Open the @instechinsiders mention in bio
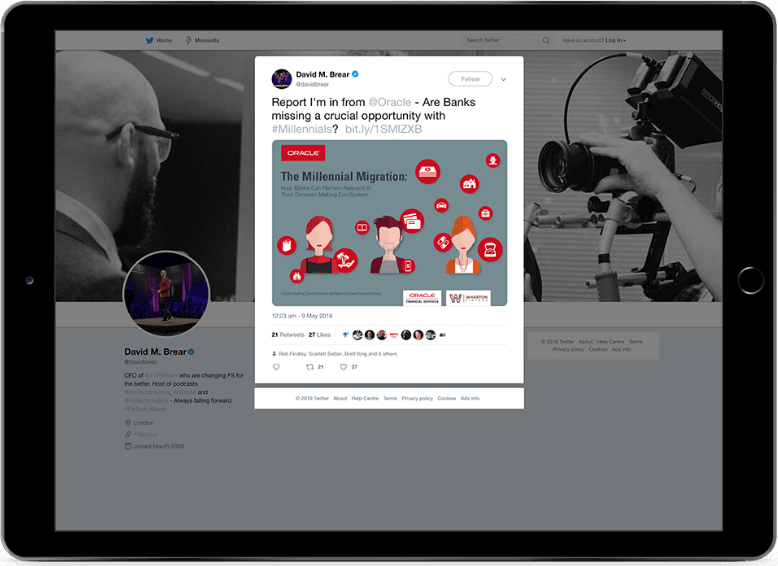This screenshot has height=566, width=778. 146,401
